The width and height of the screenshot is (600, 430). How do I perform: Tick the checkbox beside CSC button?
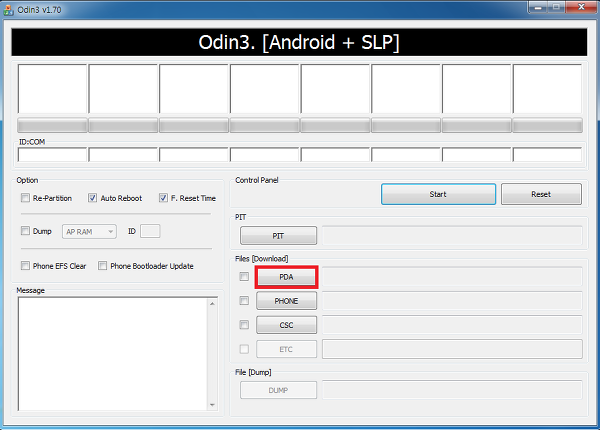(244, 325)
